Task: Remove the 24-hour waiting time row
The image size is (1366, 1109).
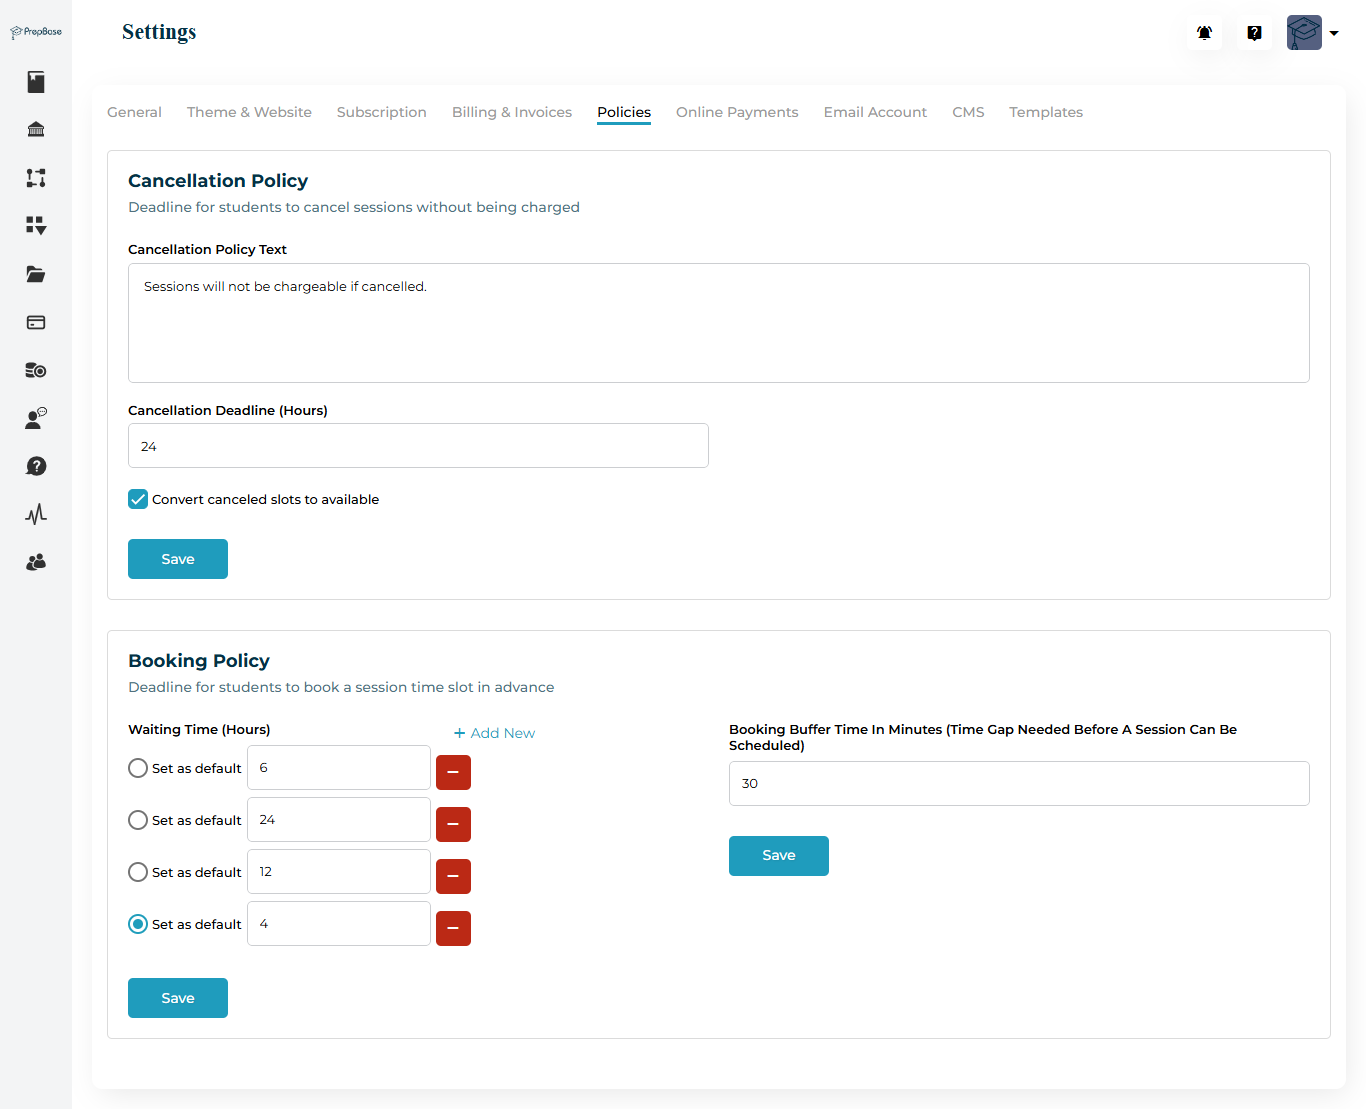Action: (453, 824)
